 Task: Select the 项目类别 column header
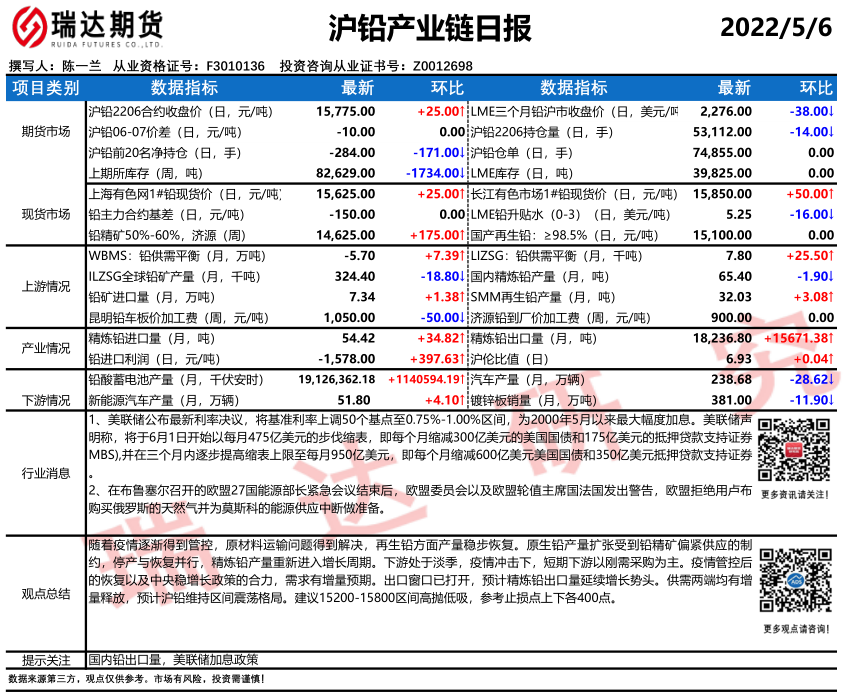click(x=45, y=88)
